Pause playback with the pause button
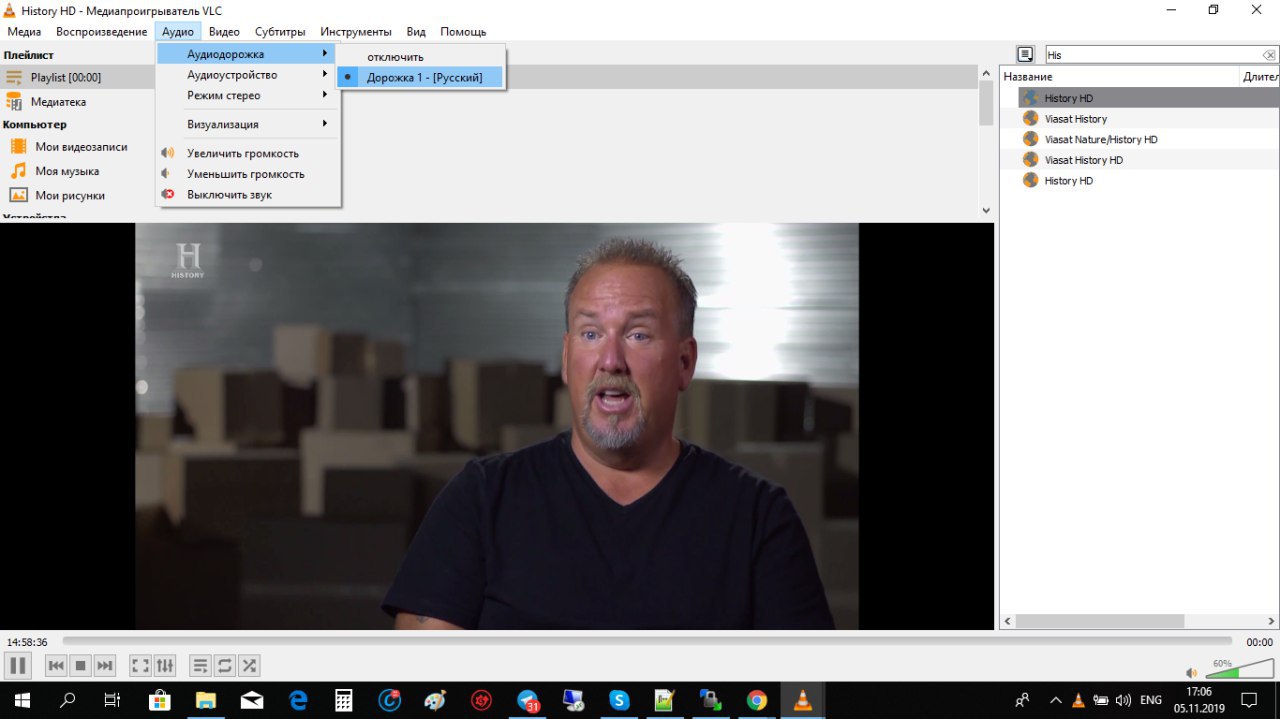Image resolution: width=1280 pixels, height=719 pixels. coord(18,665)
